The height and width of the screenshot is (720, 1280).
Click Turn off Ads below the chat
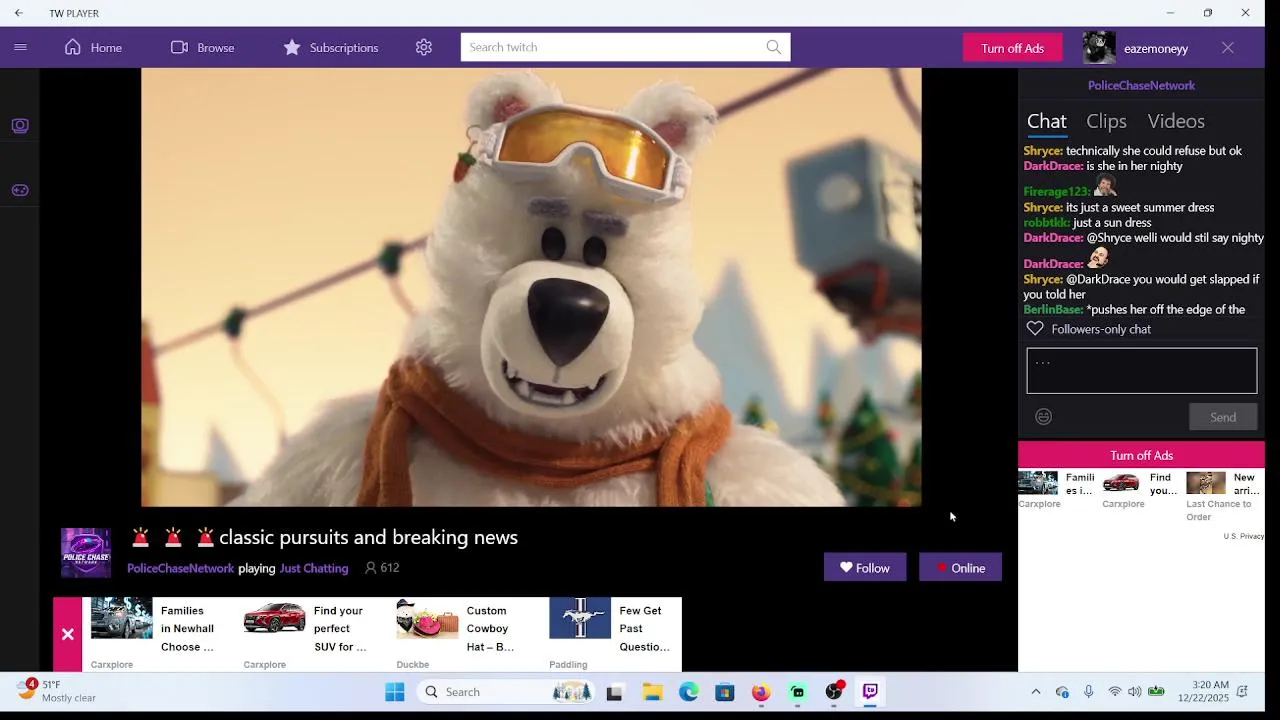[1141, 455]
